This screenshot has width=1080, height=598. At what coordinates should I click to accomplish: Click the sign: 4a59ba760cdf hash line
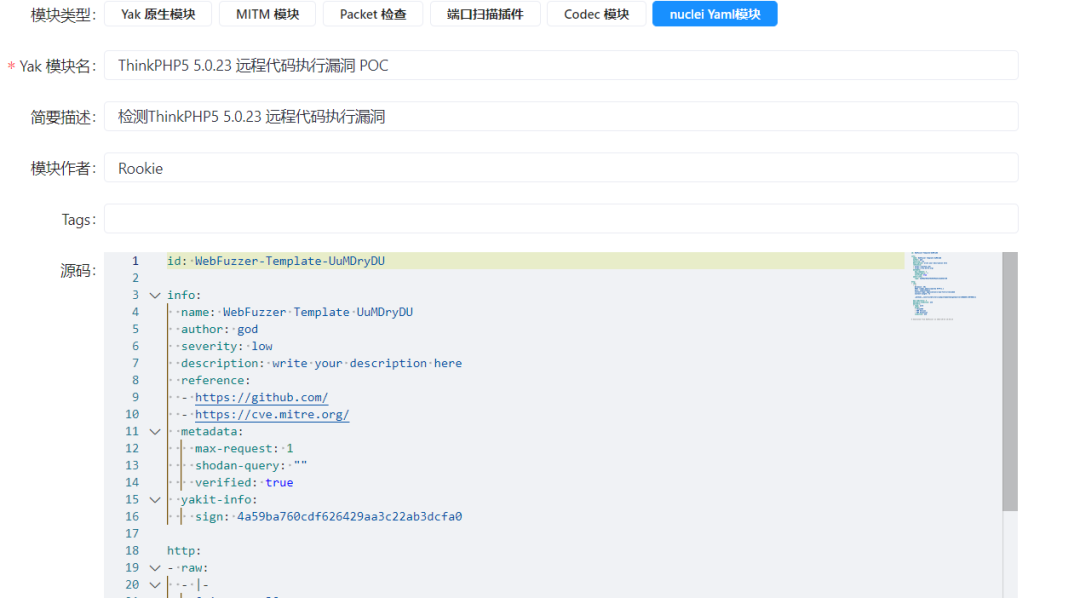329,517
